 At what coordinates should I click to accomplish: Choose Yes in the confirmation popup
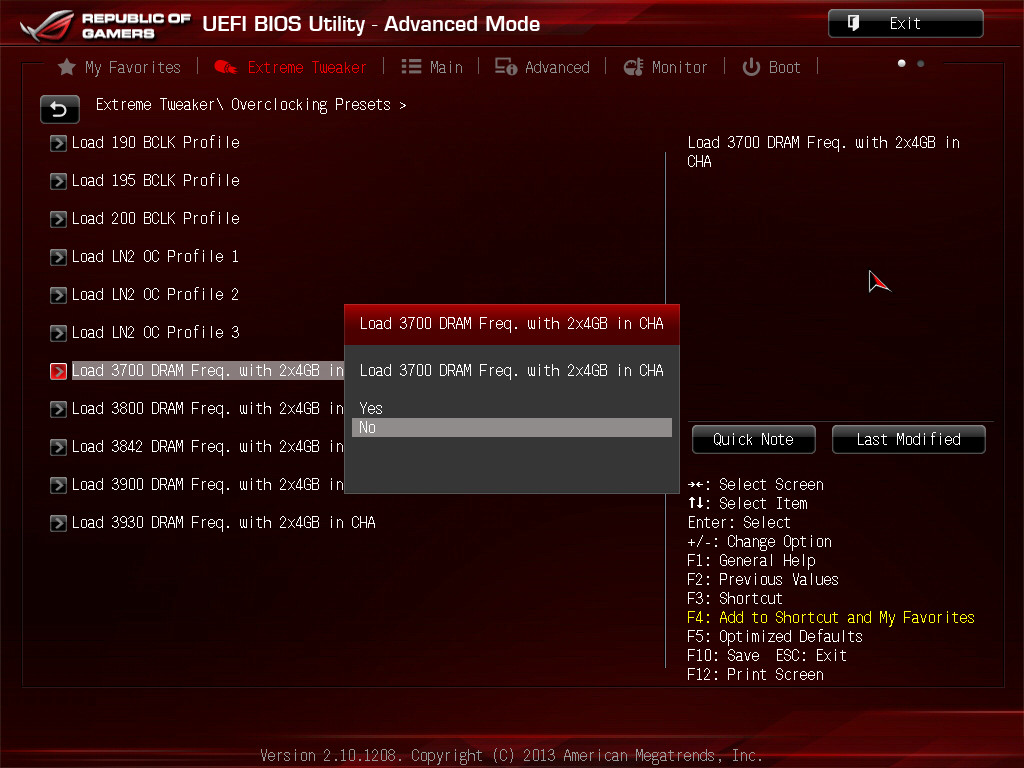(371, 408)
